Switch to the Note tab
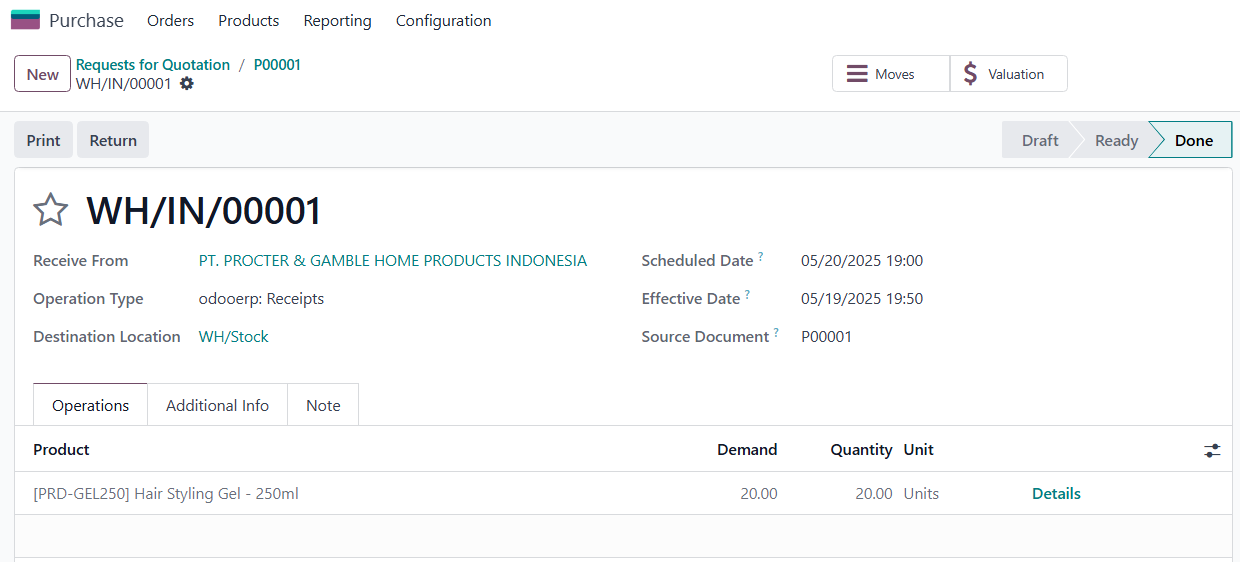This screenshot has width=1240, height=562. click(323, 405)
